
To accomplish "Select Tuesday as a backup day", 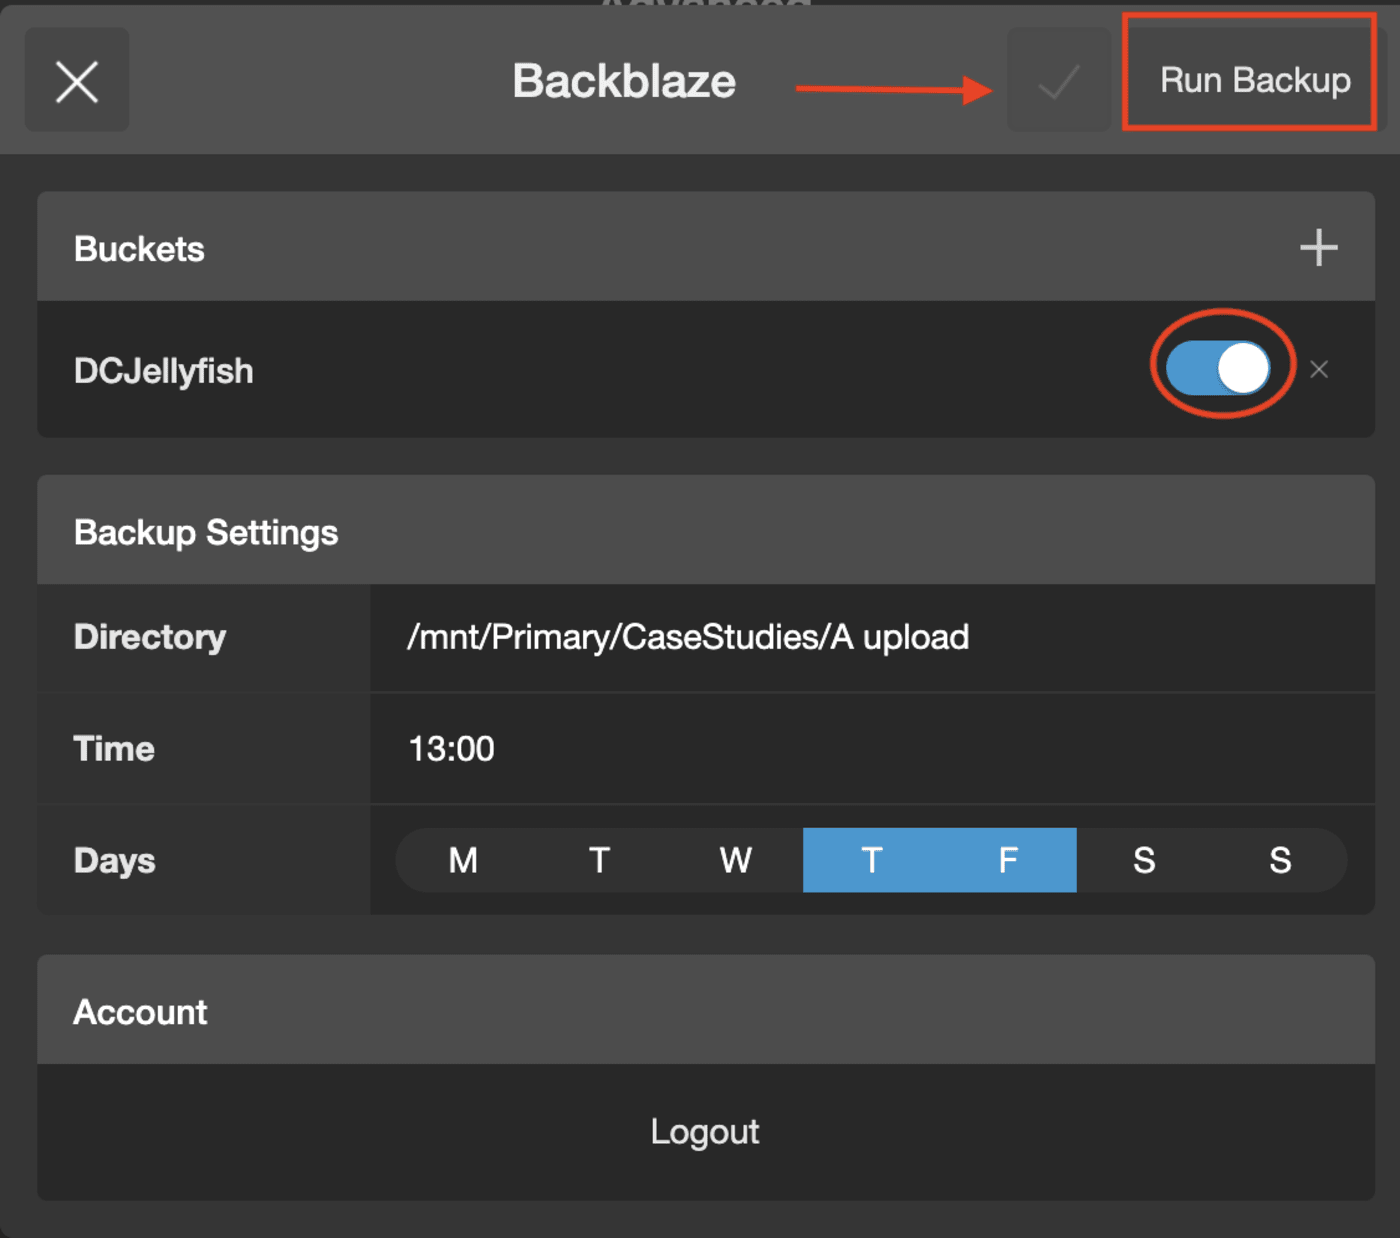I will click(x=598, y=860).
